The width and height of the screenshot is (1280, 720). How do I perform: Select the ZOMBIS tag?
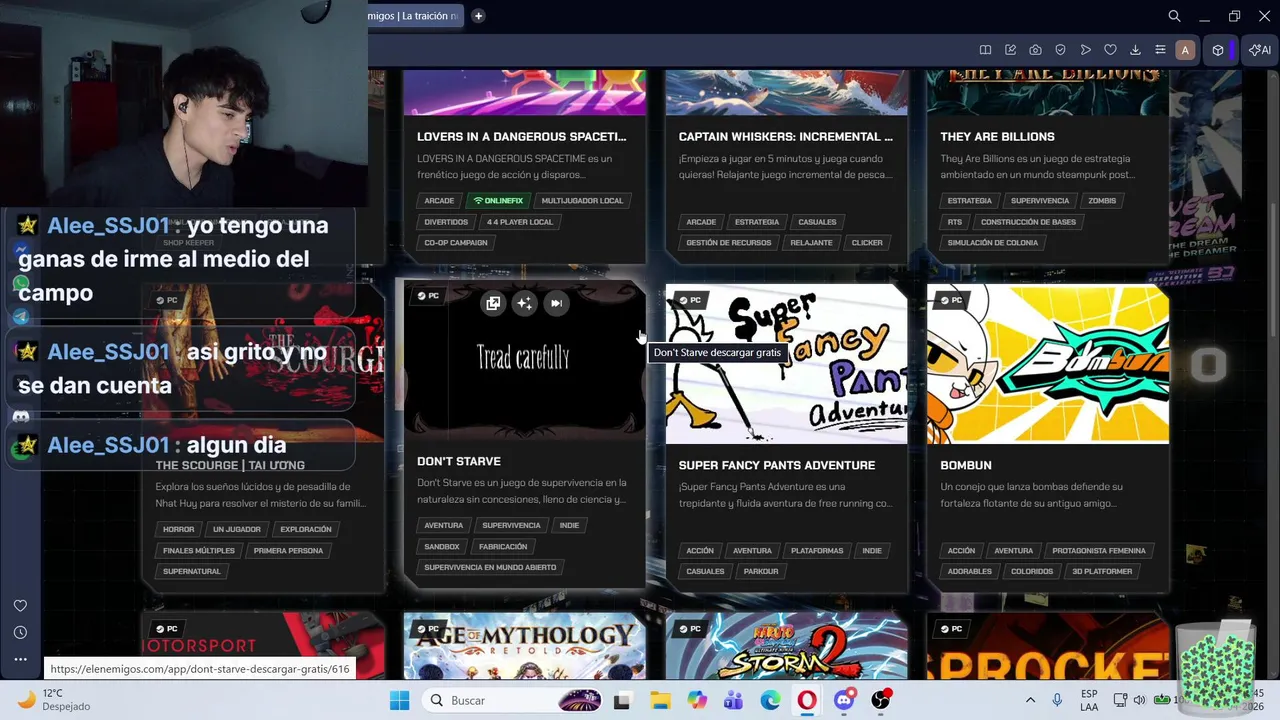click(x=1102, y=200)
